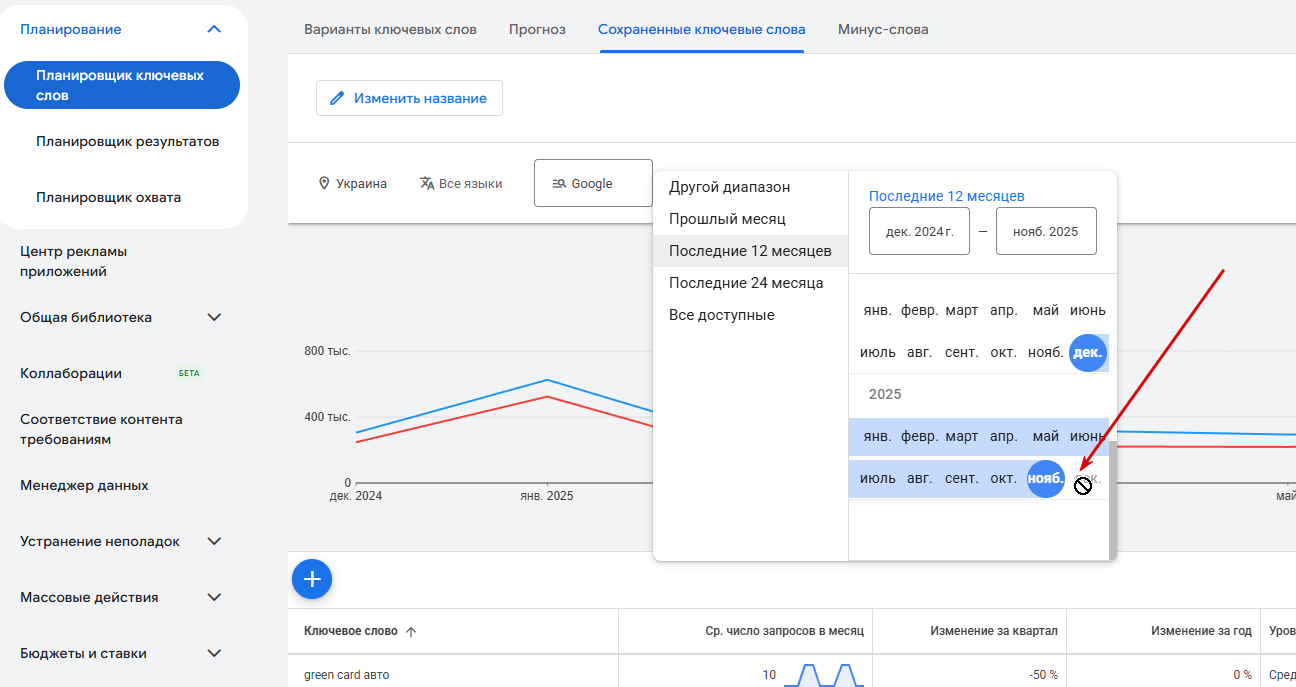Choose Все доступные range option

(750, 315)
